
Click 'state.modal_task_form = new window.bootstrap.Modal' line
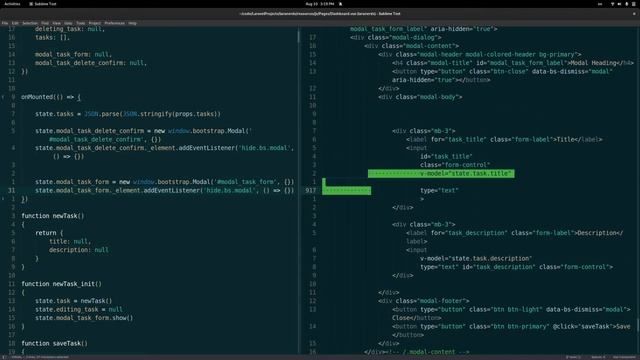pyautogui.click(x=164, y=182)
